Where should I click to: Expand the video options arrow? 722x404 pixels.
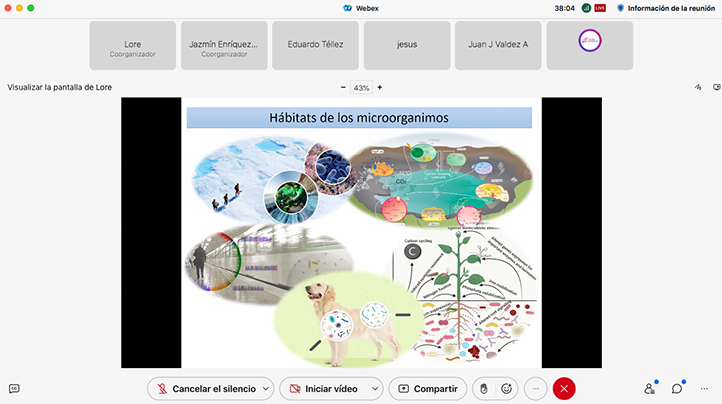pos(375,388)
